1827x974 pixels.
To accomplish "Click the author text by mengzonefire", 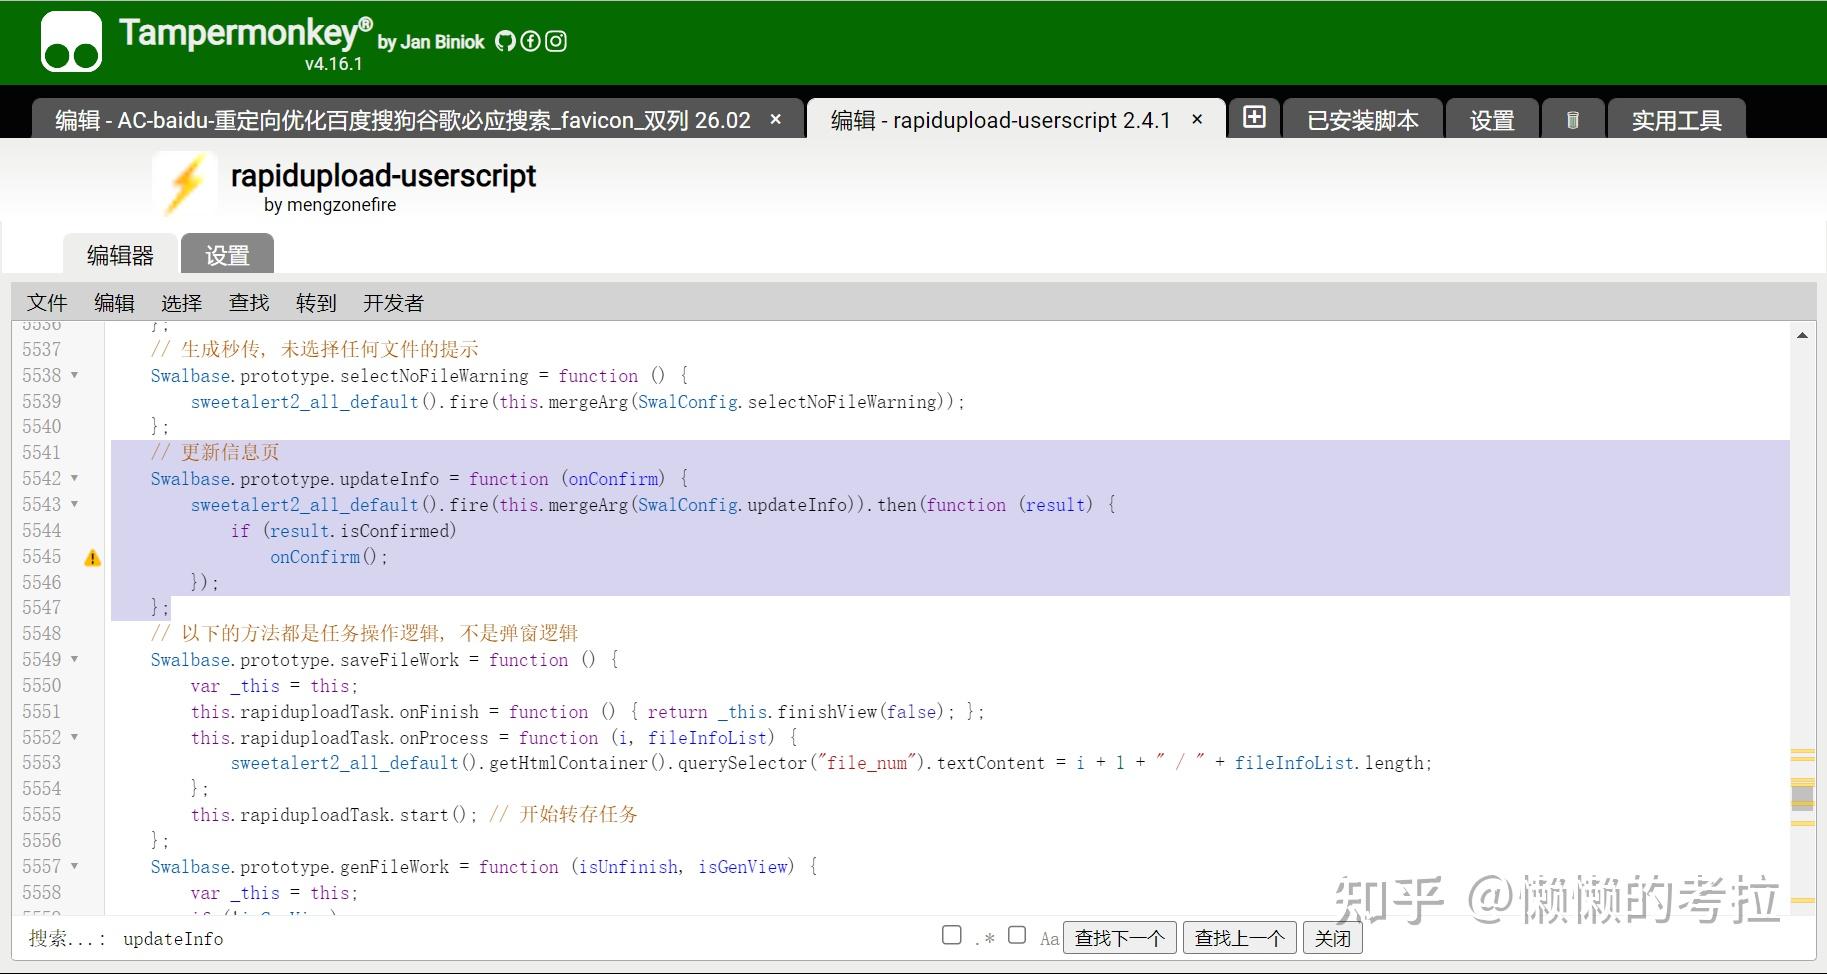I will tap(330, 205).
